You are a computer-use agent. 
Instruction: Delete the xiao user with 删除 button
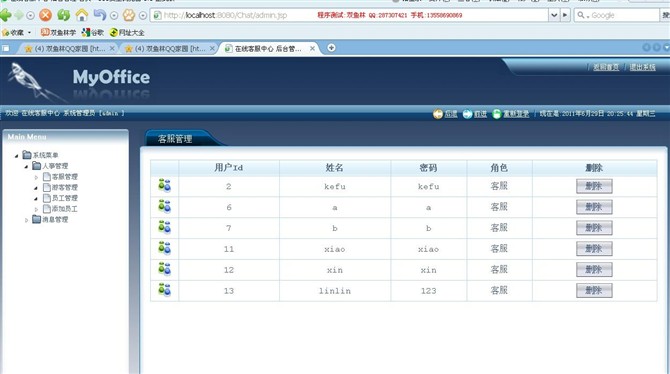click(x=594, y=248)
